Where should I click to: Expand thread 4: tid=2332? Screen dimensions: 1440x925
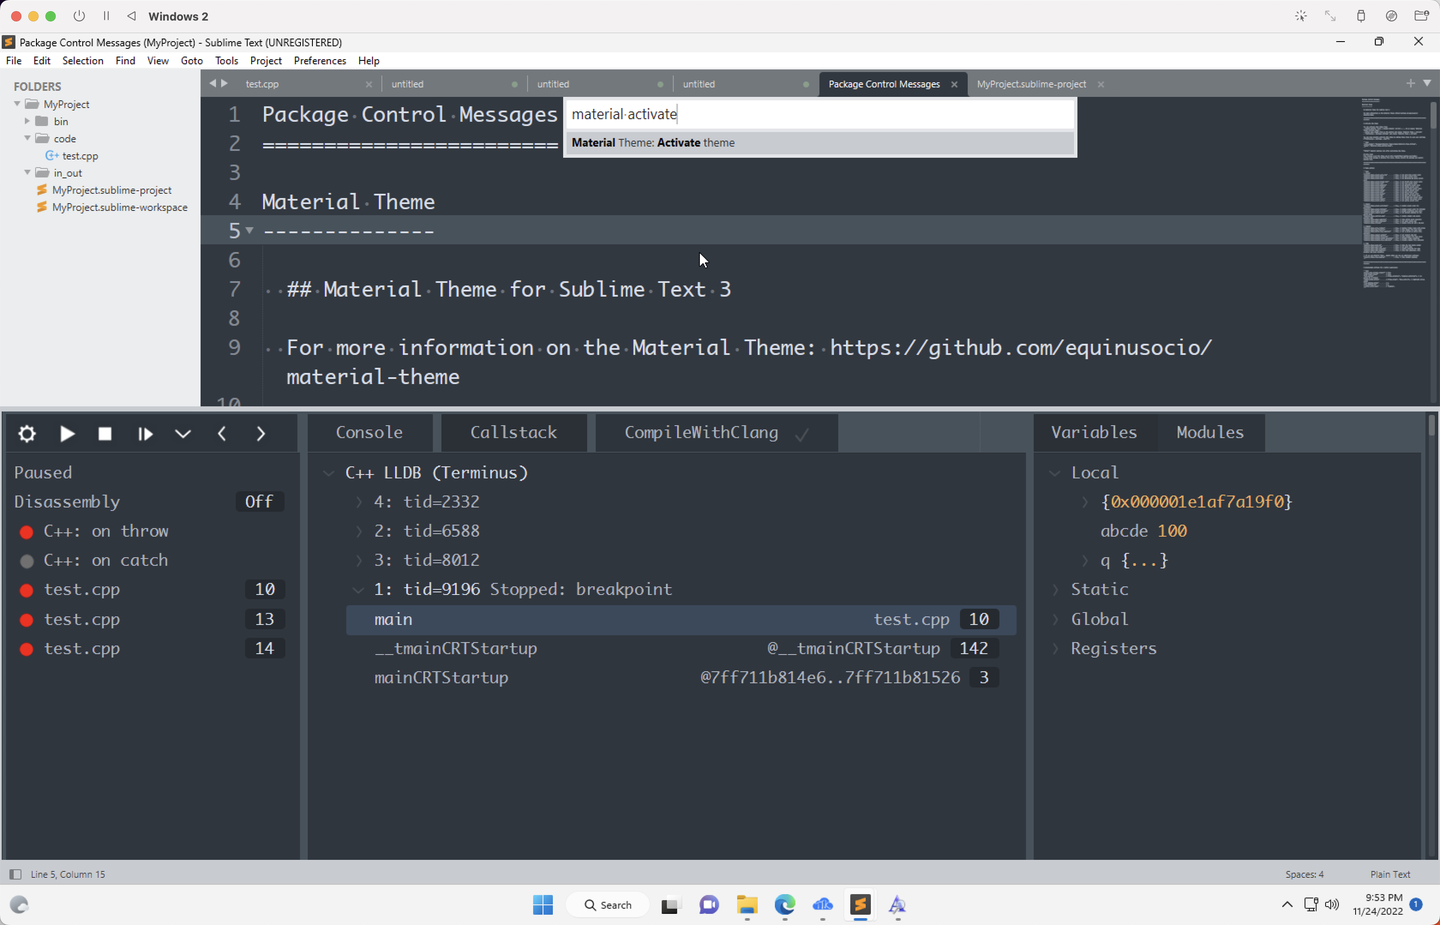coord(359,502)
